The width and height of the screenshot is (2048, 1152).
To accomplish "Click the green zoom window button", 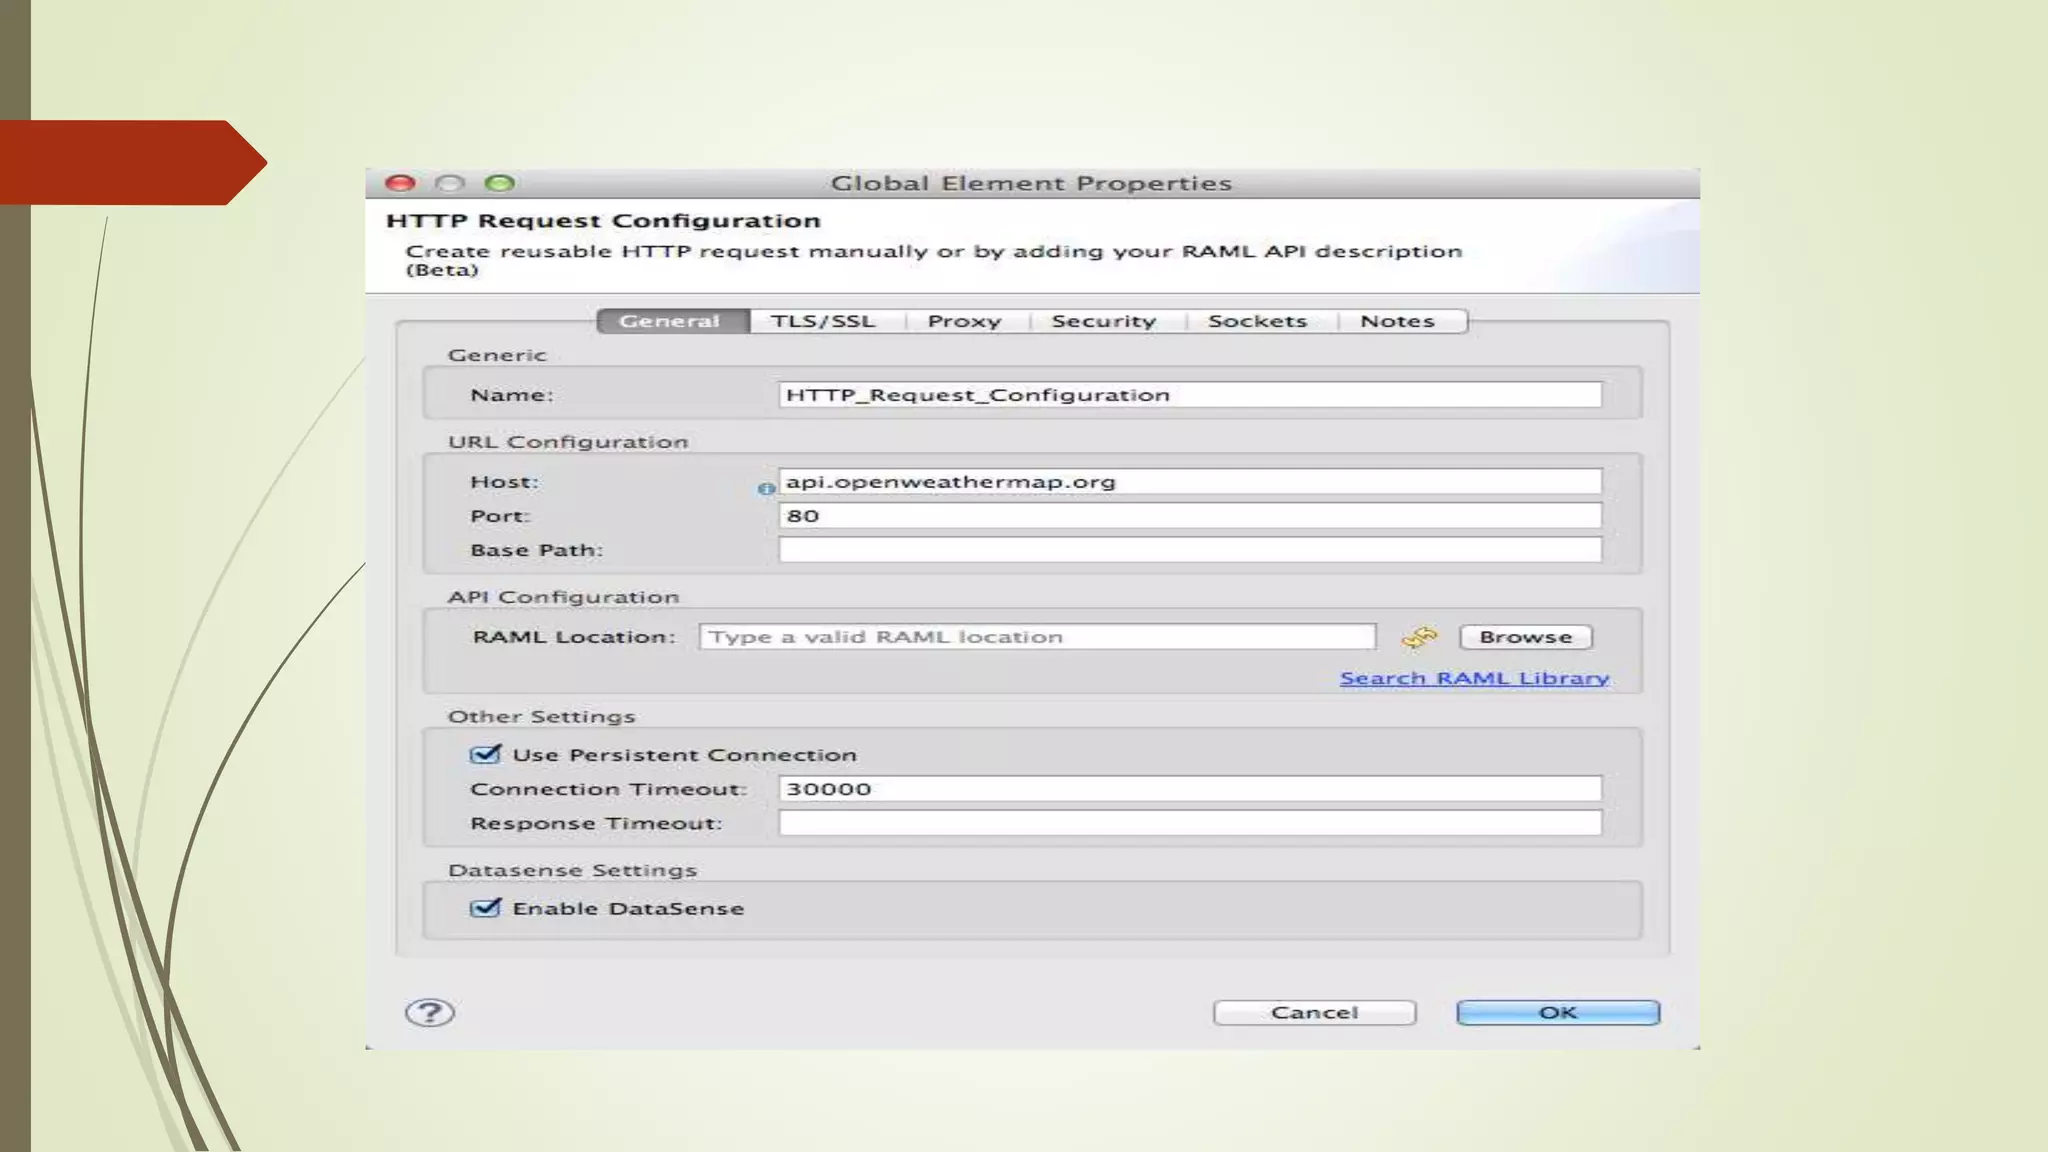I will pyautogui.click(x=499, y=183).
